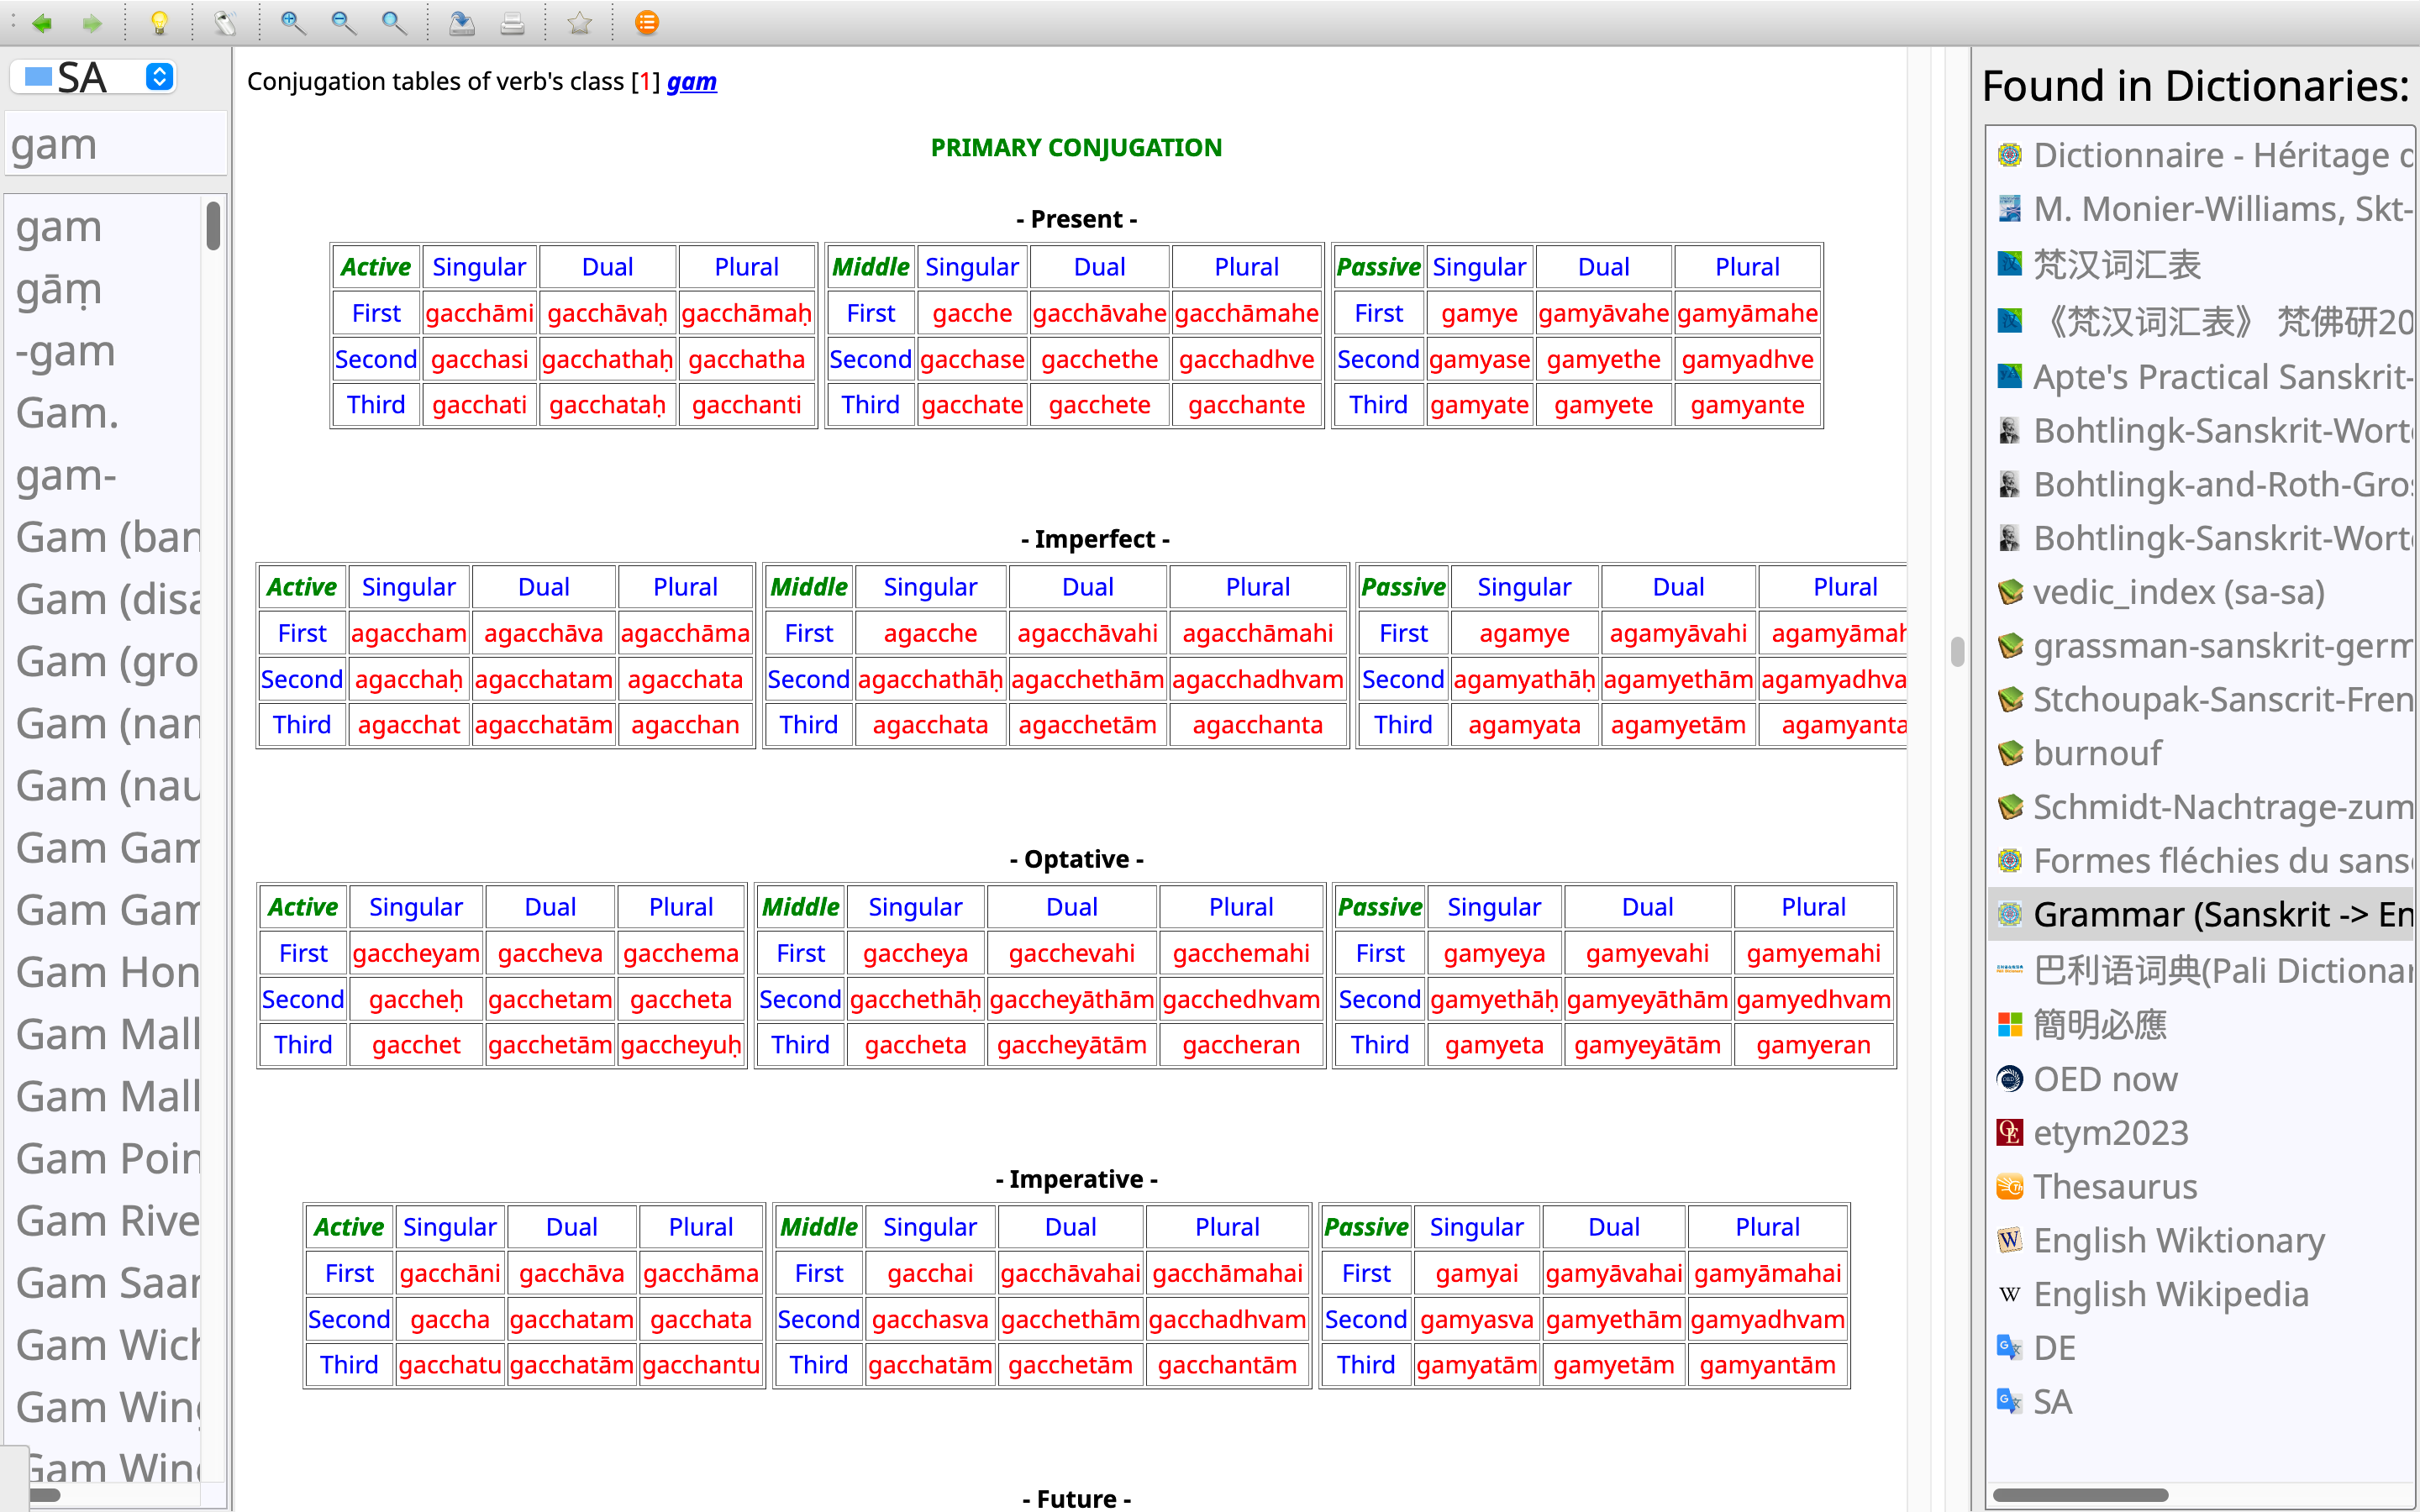Viewport: 2420px width, 1512px height.
Task: Open the SA dictionary group dropdown
Action: [x=95, y=77]
